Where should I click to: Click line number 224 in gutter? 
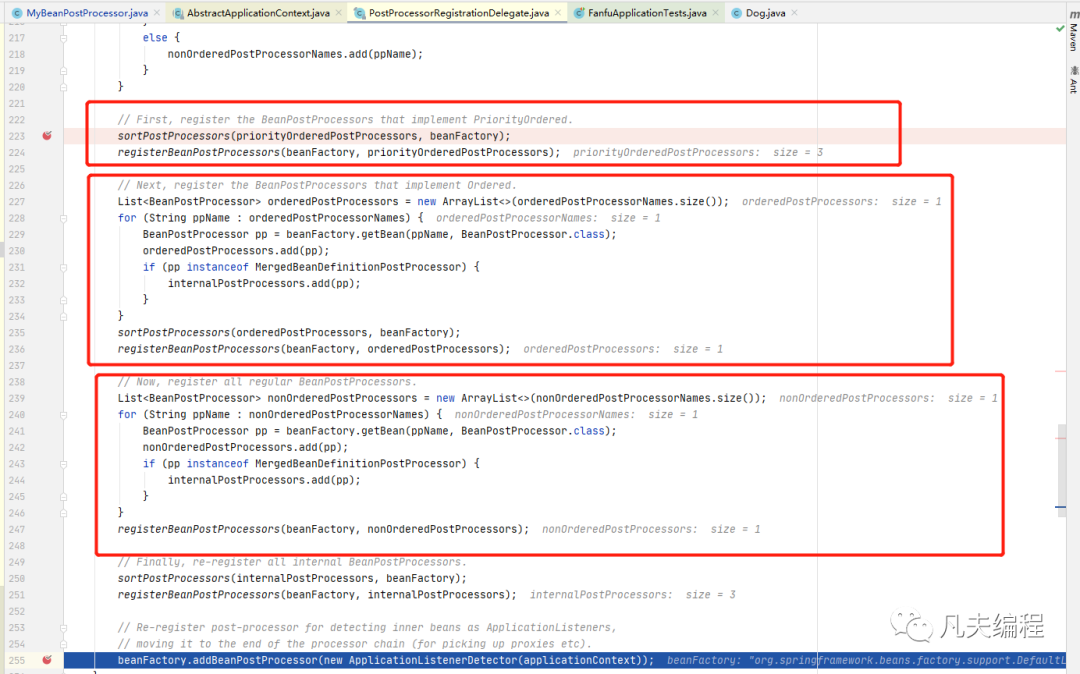tap(17, 153)
